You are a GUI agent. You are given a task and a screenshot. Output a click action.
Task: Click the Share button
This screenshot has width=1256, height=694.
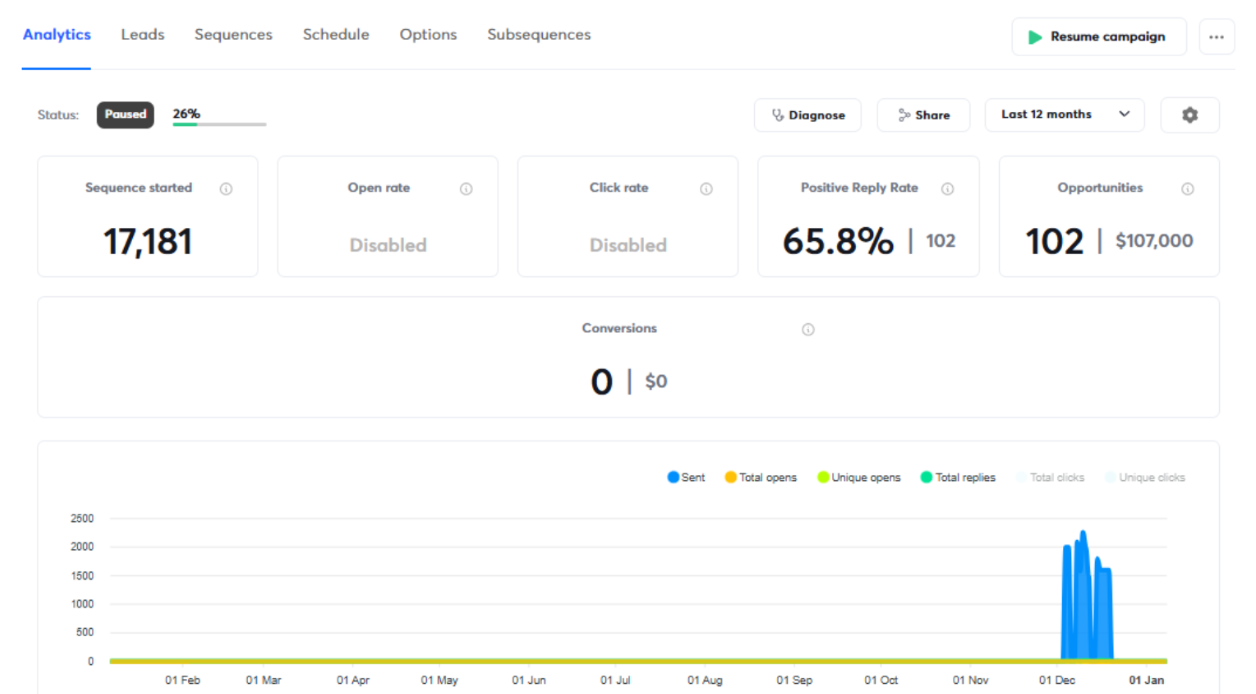tap(923, 115)
